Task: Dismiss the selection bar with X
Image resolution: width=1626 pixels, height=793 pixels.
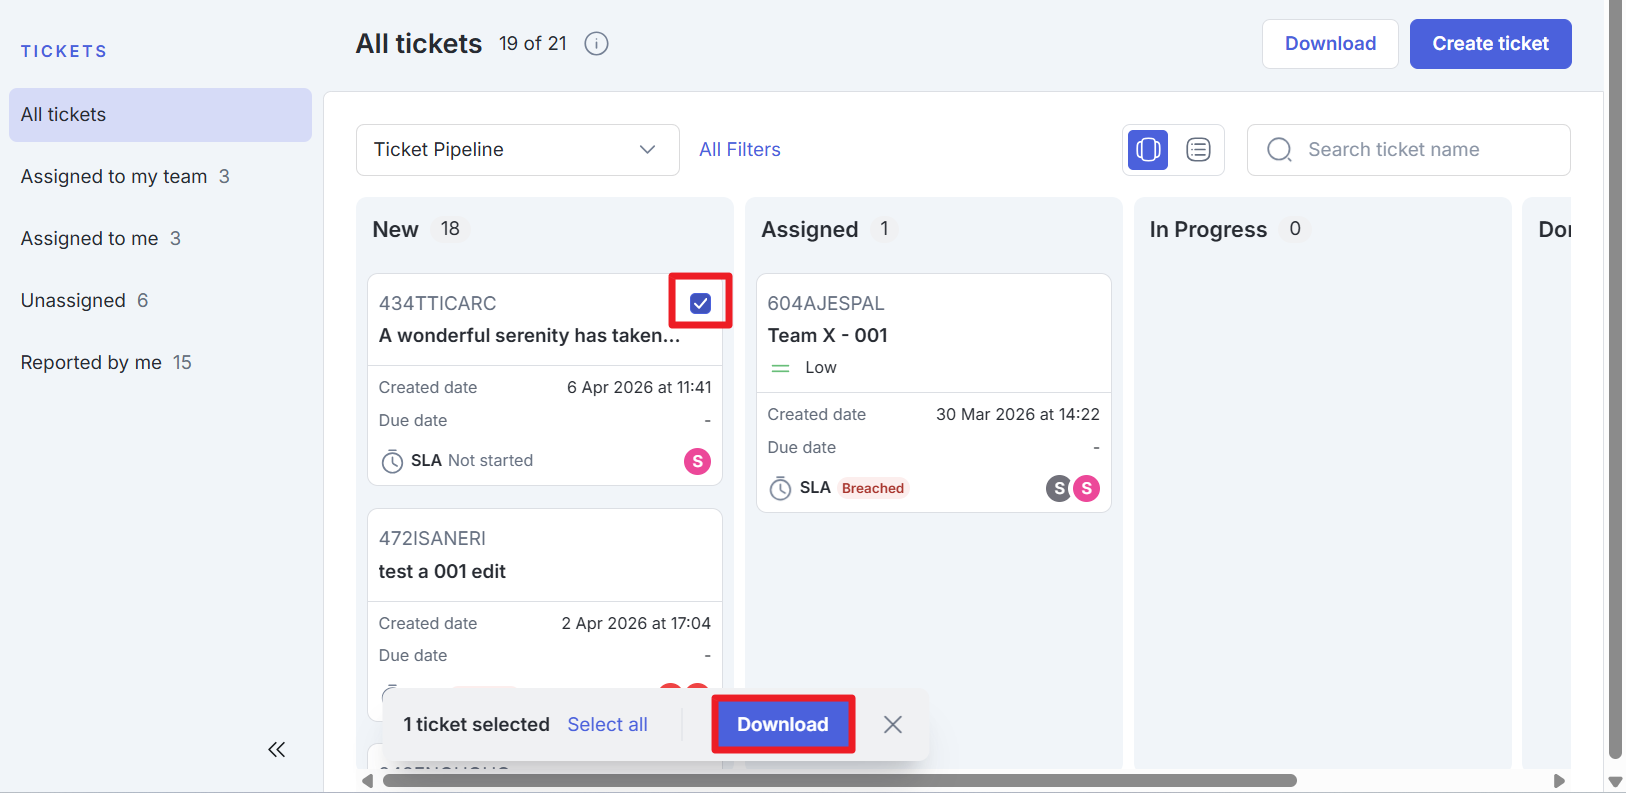Action: point(893,724)
